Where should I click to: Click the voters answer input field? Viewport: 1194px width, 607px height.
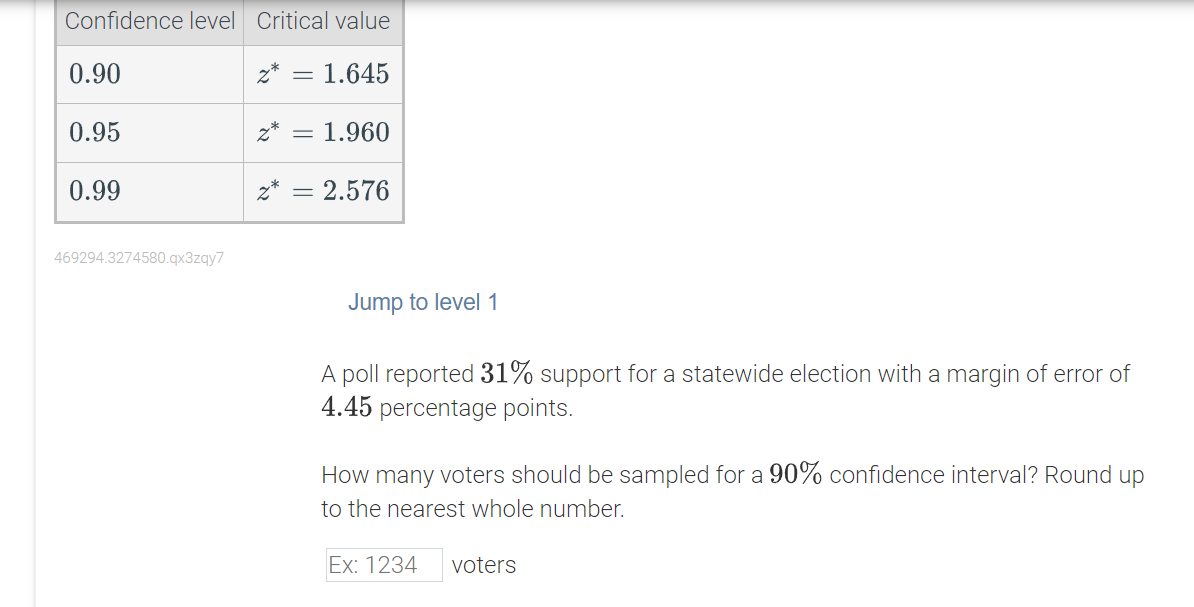pyautogui.click(x=384, y=565)
